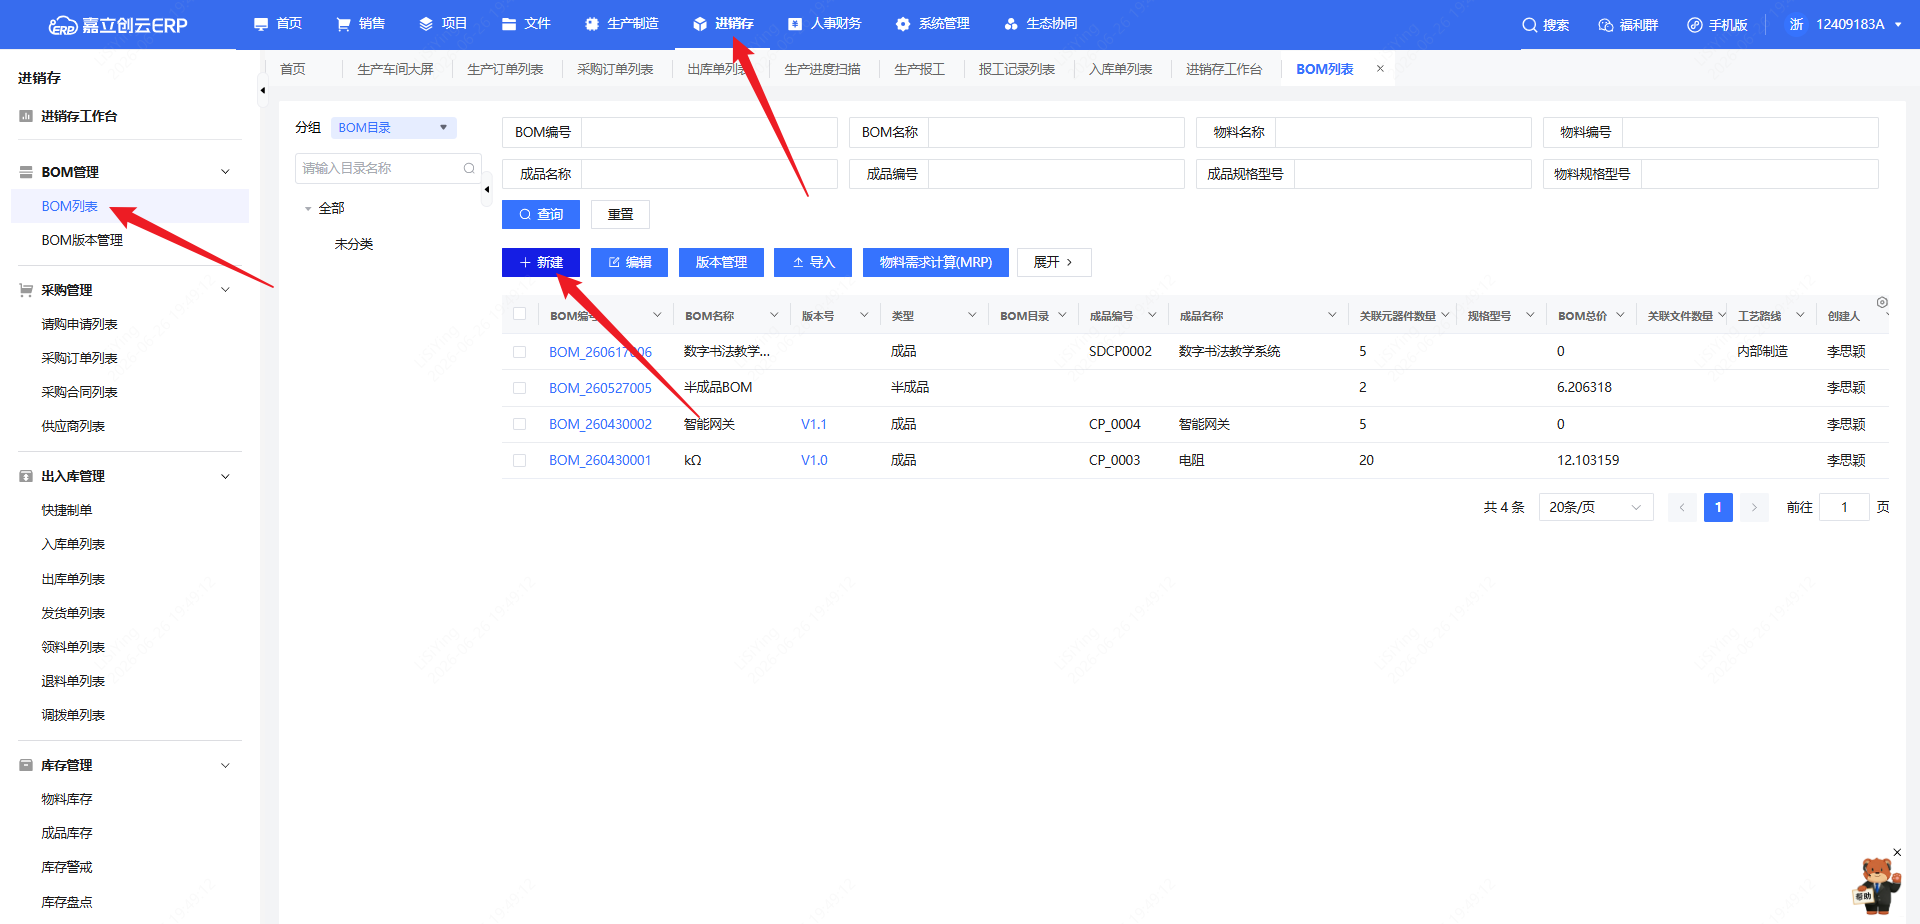Click the 版本管理 button
1920x924 pixels.
[721, 262]
